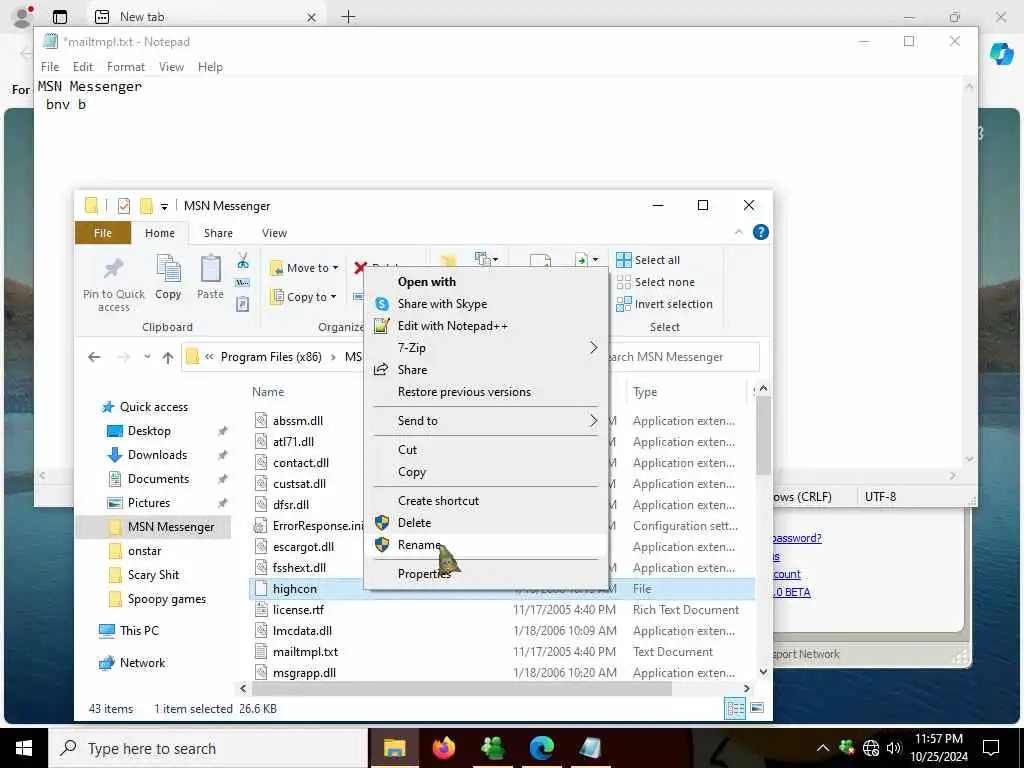The image size is (1024, 768).
Task: Switch to the View ribbon tab
Action: (x=274, y=233)
